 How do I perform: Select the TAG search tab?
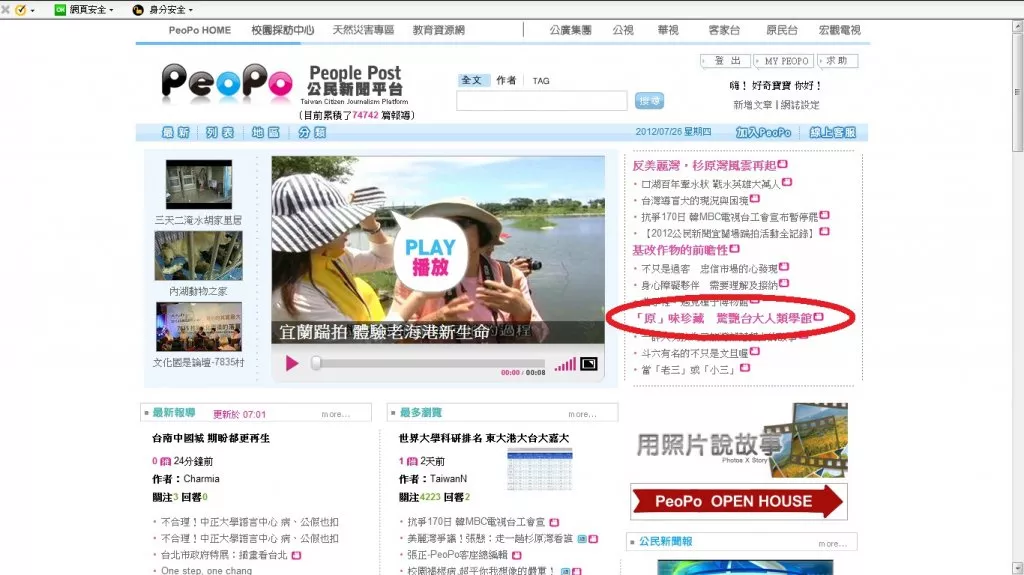click(541, 81)
